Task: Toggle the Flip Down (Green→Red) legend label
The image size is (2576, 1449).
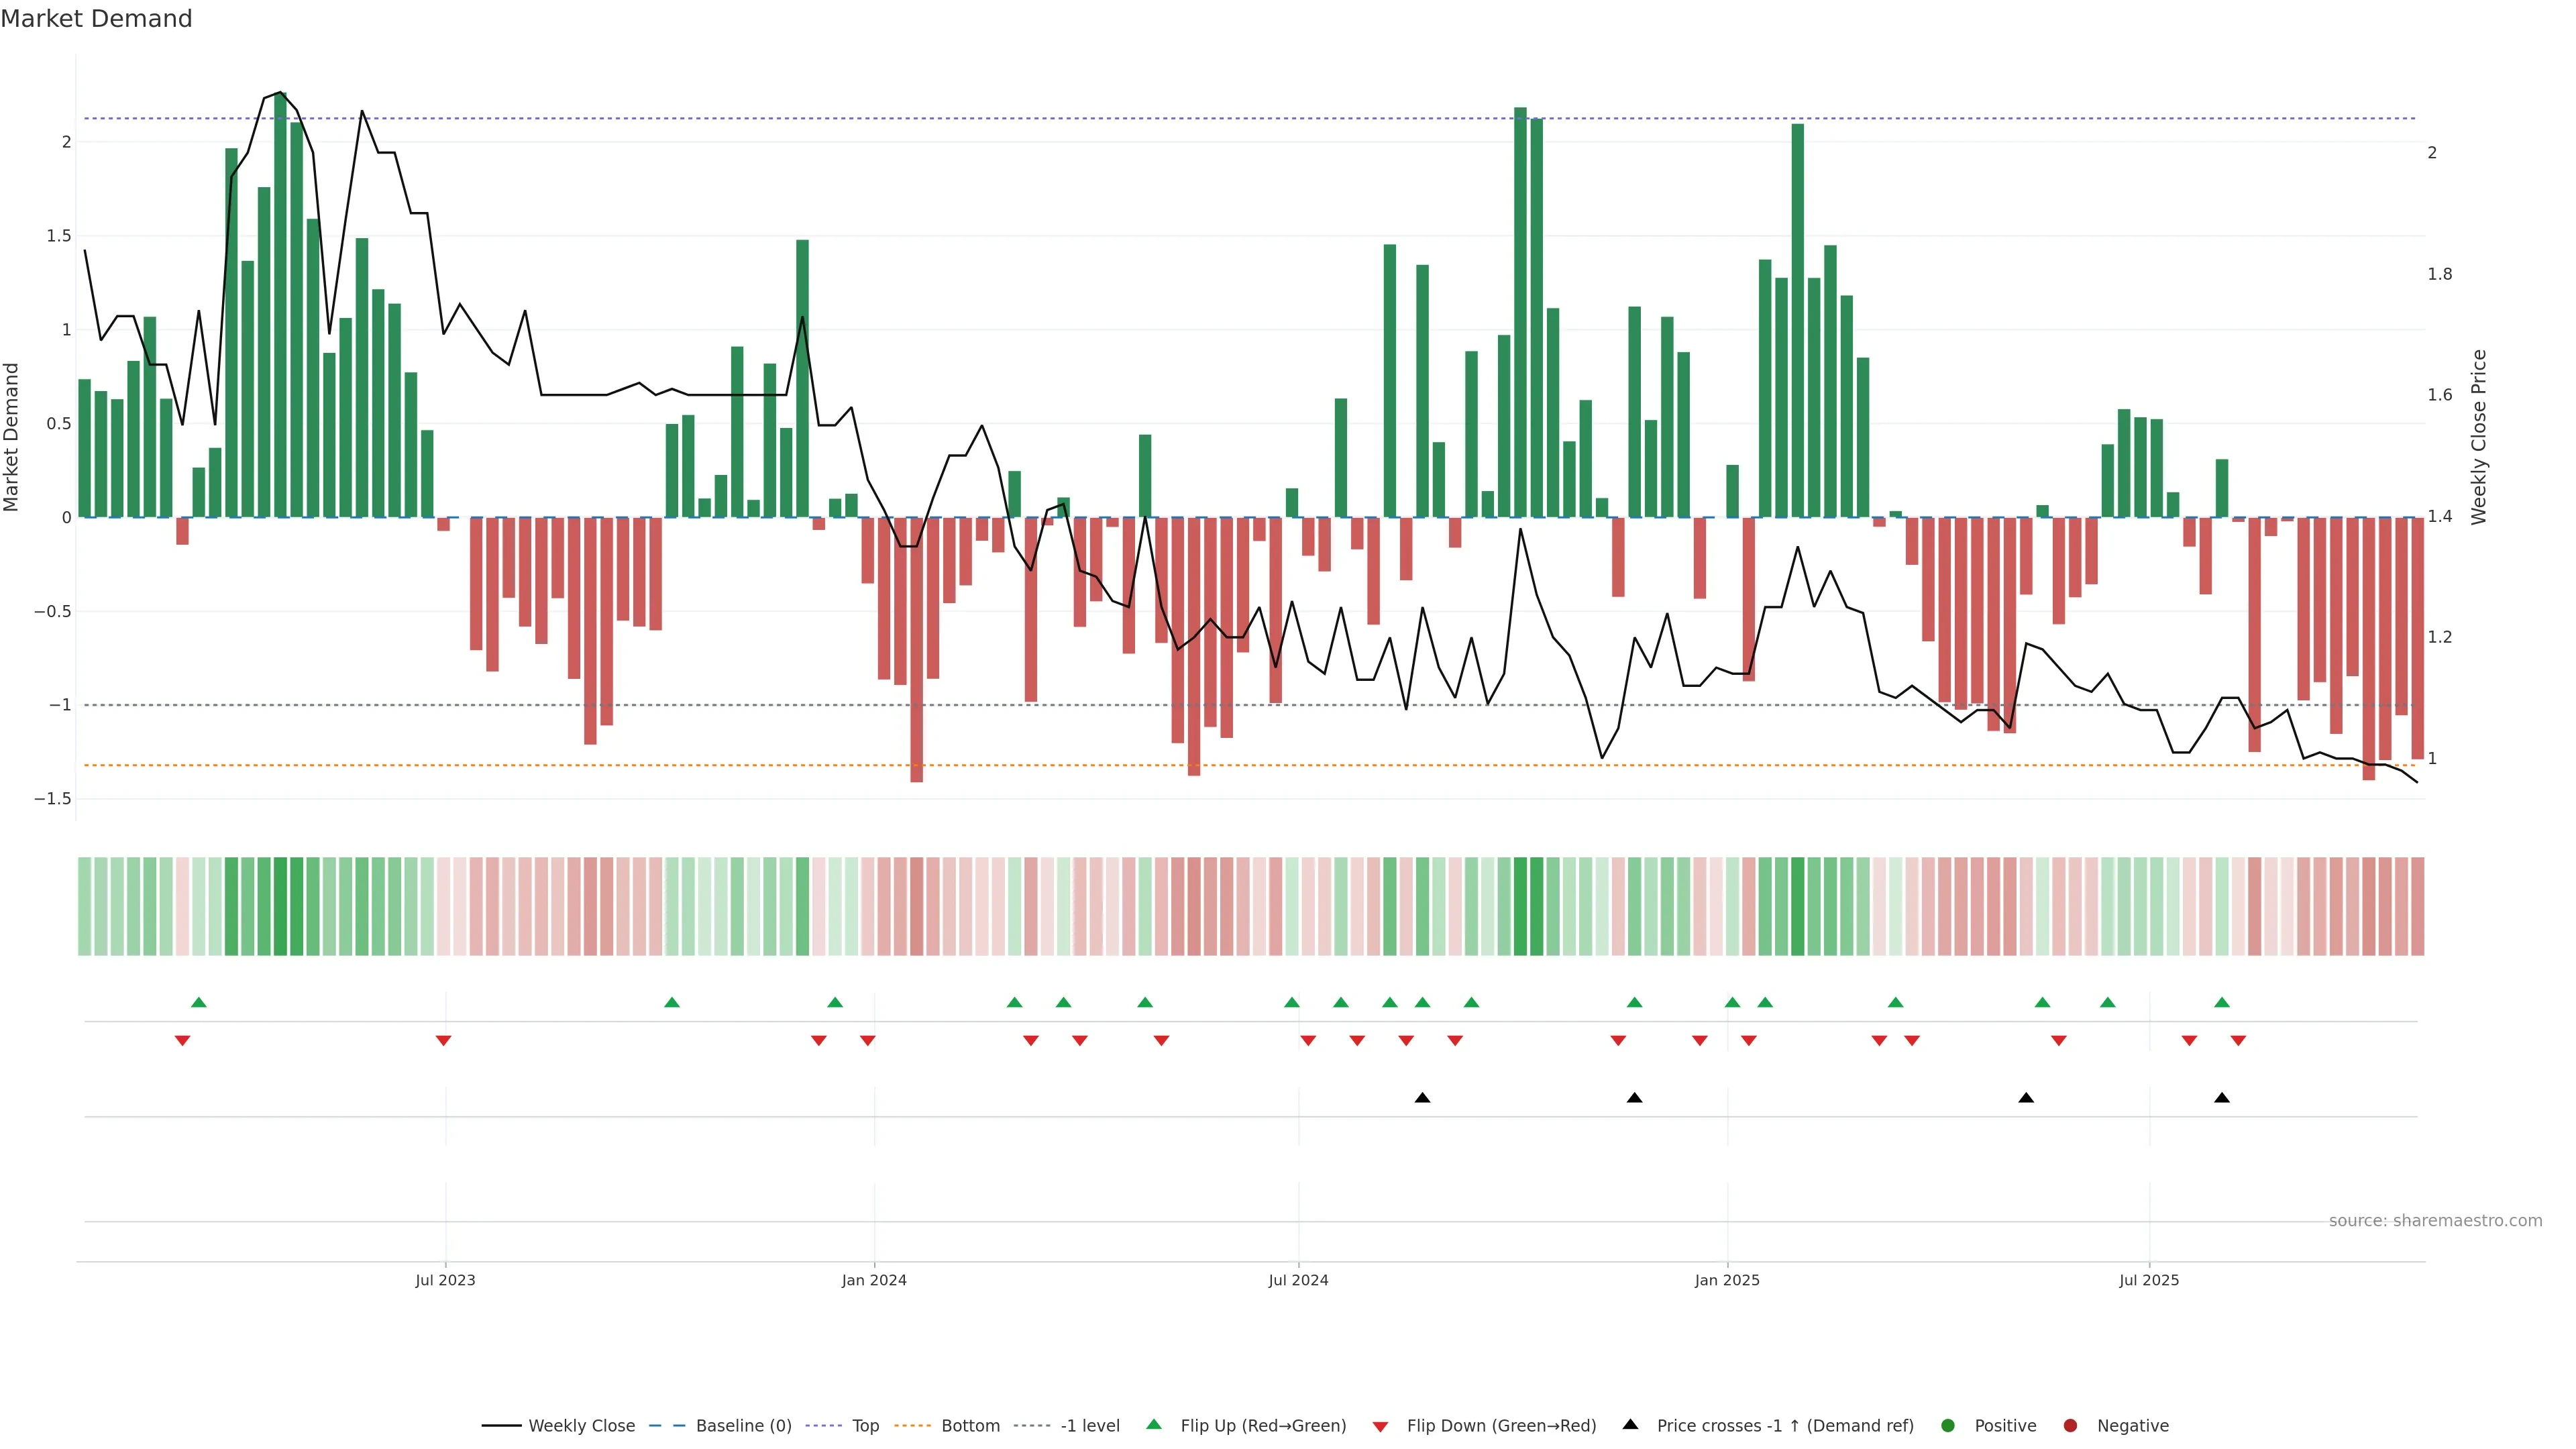Action: point(1501,1426)
